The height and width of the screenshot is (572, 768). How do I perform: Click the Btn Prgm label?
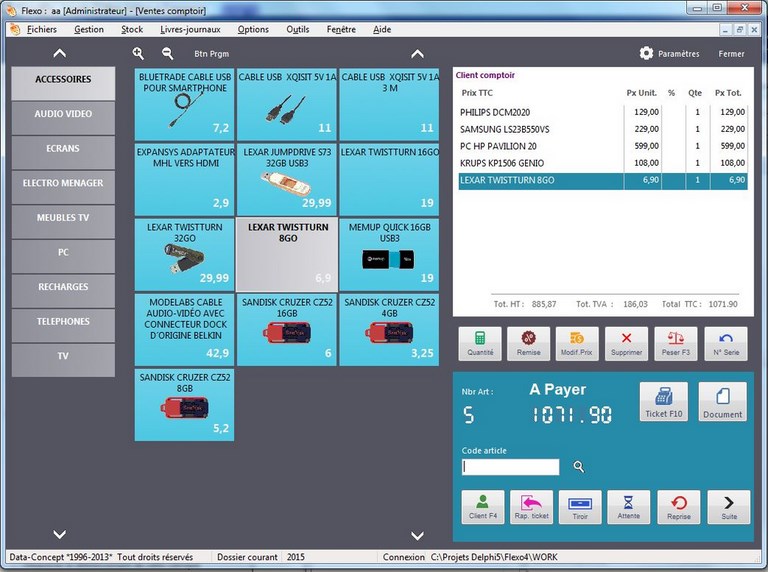211,53
